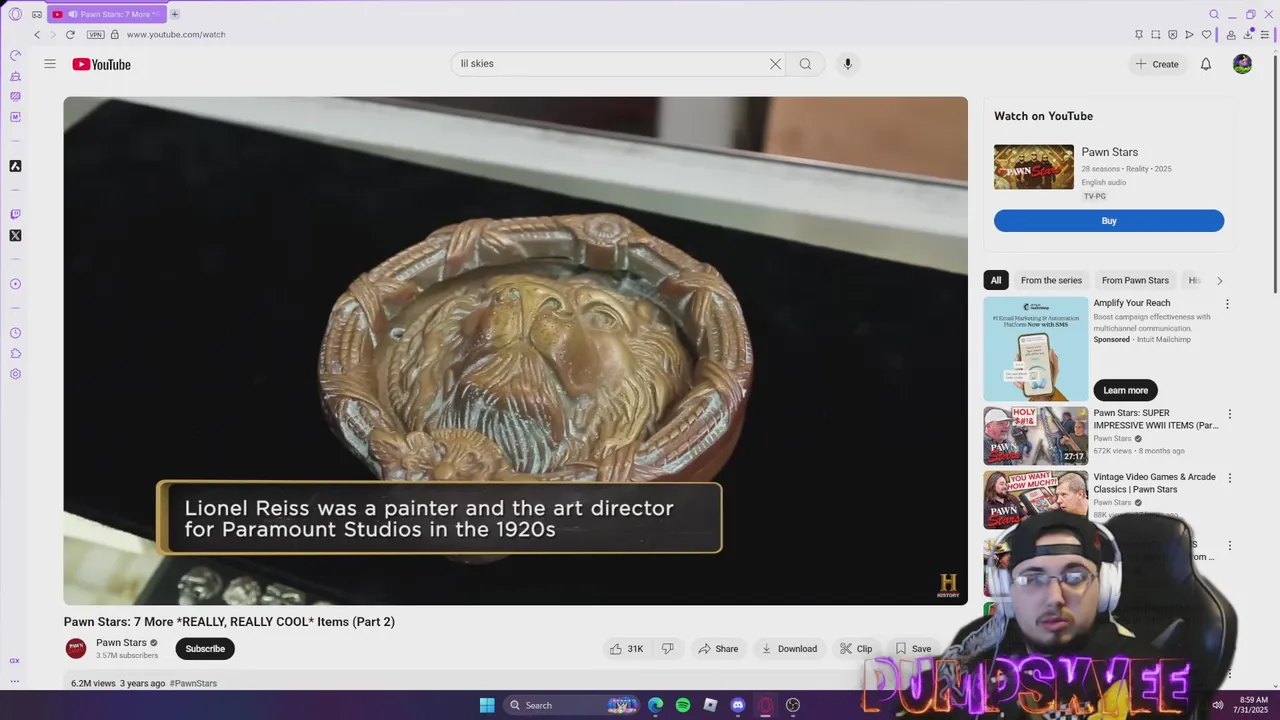Open browser downloads icon in toolbar
The image size is (1280, 720).
pyautogui.click(x=1248, y=34)
